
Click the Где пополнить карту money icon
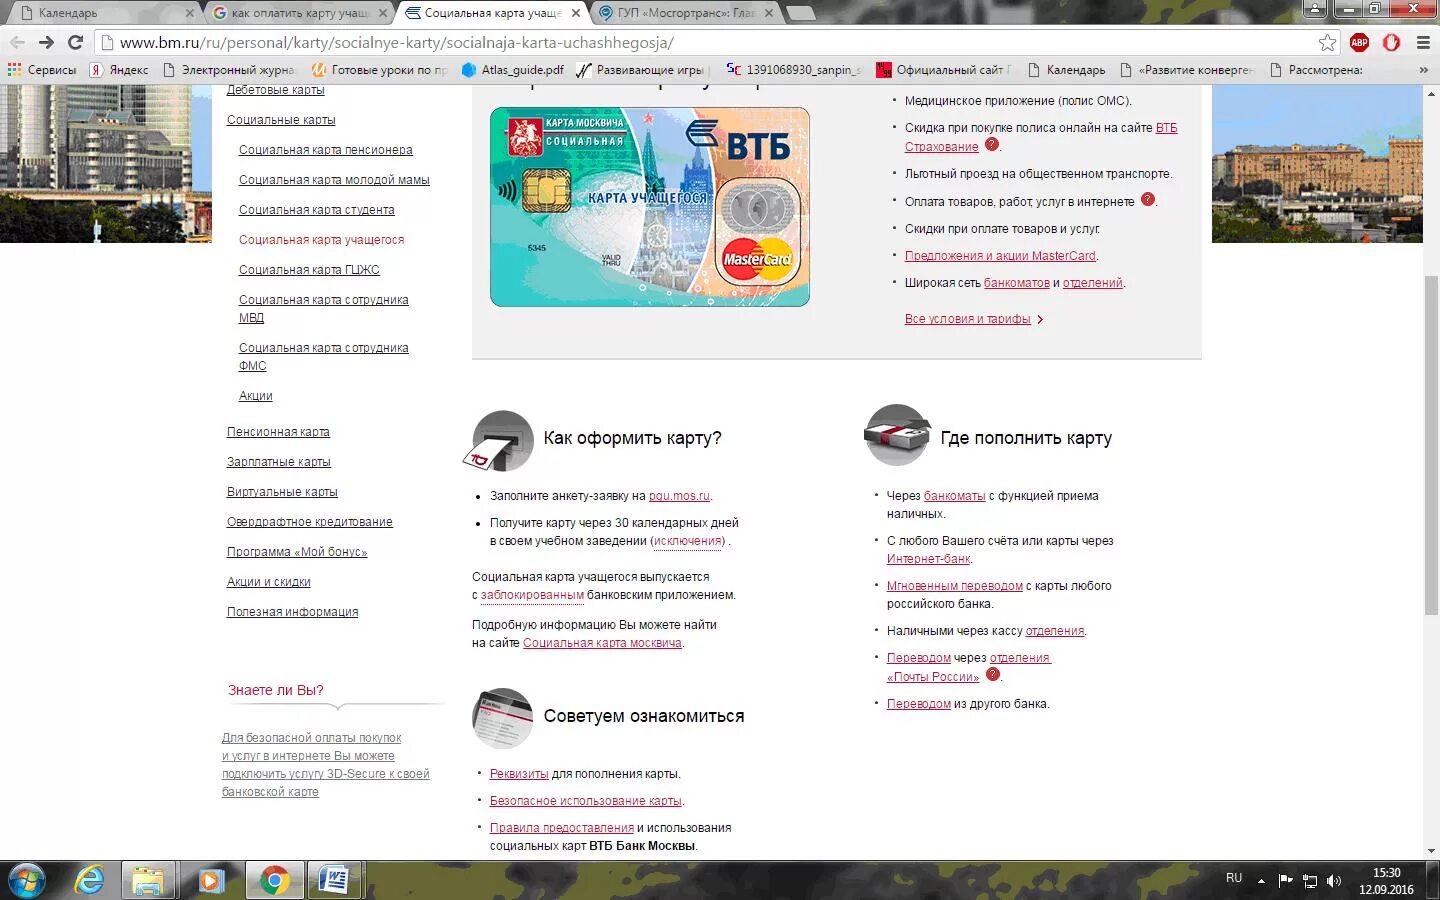point(897,435)
